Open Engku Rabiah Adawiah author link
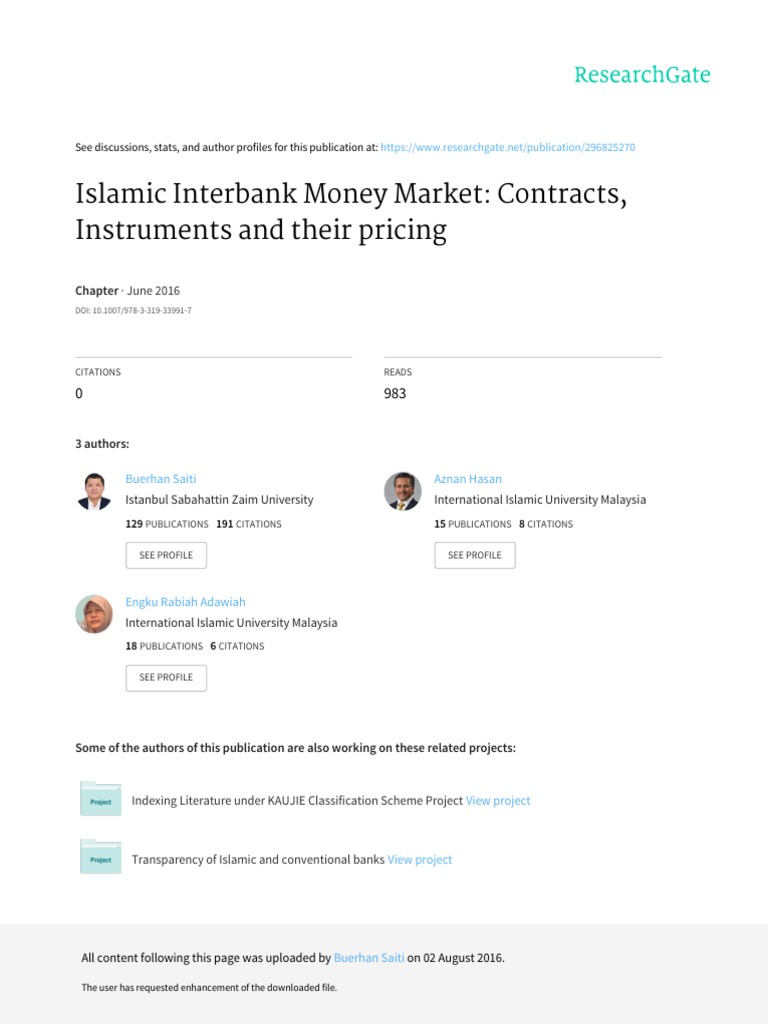This screenshot has width=768, height=1024. coord(185,602)
